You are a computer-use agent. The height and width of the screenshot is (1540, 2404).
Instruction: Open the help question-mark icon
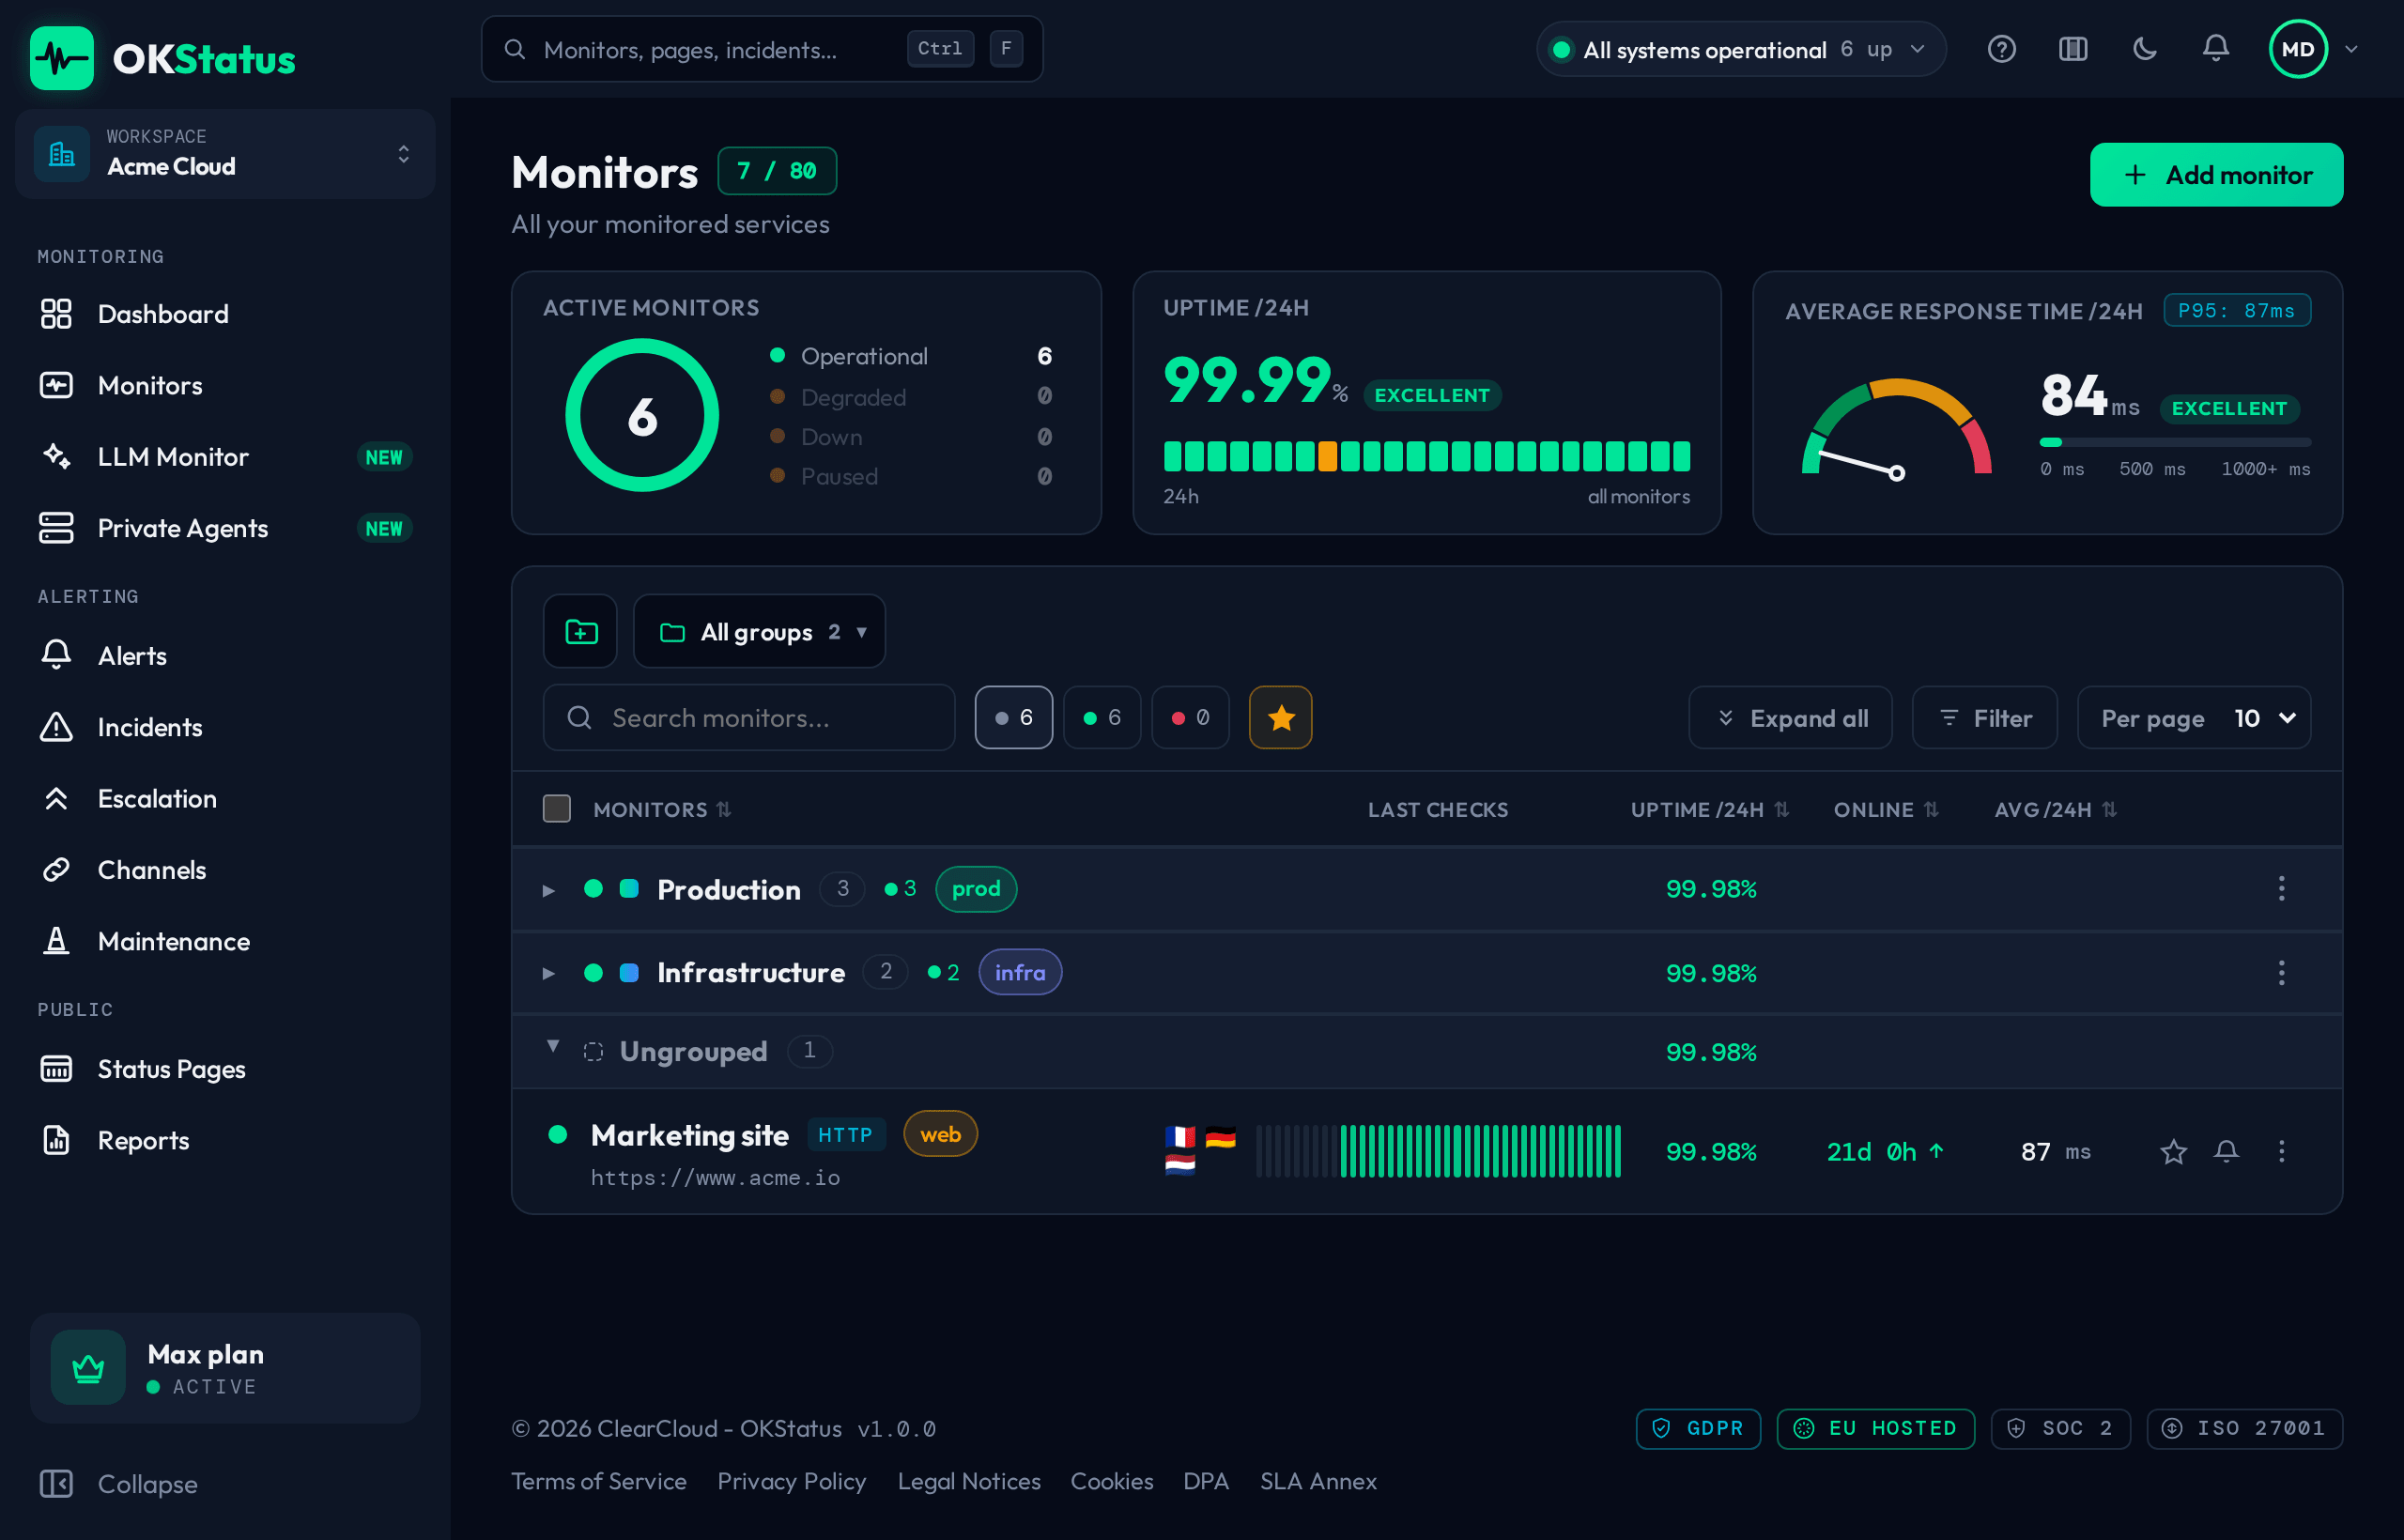point(2001,49)
